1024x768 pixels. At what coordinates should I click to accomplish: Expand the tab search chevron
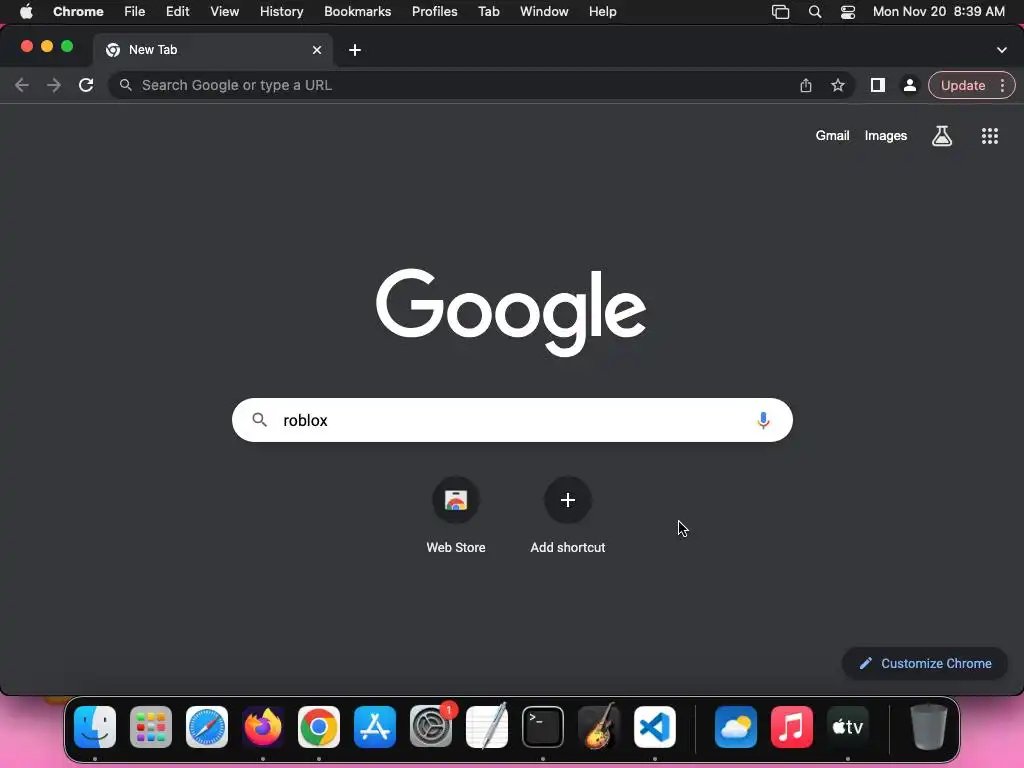[x=1002, y=50]
